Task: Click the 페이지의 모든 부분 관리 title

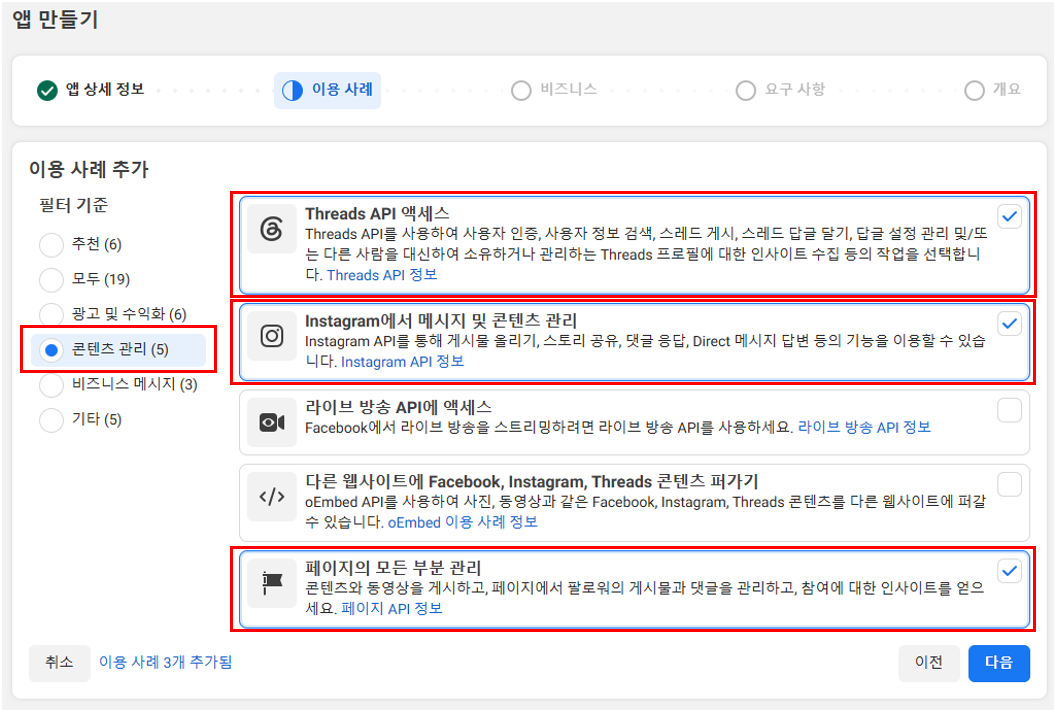Action: coord(393,568)
